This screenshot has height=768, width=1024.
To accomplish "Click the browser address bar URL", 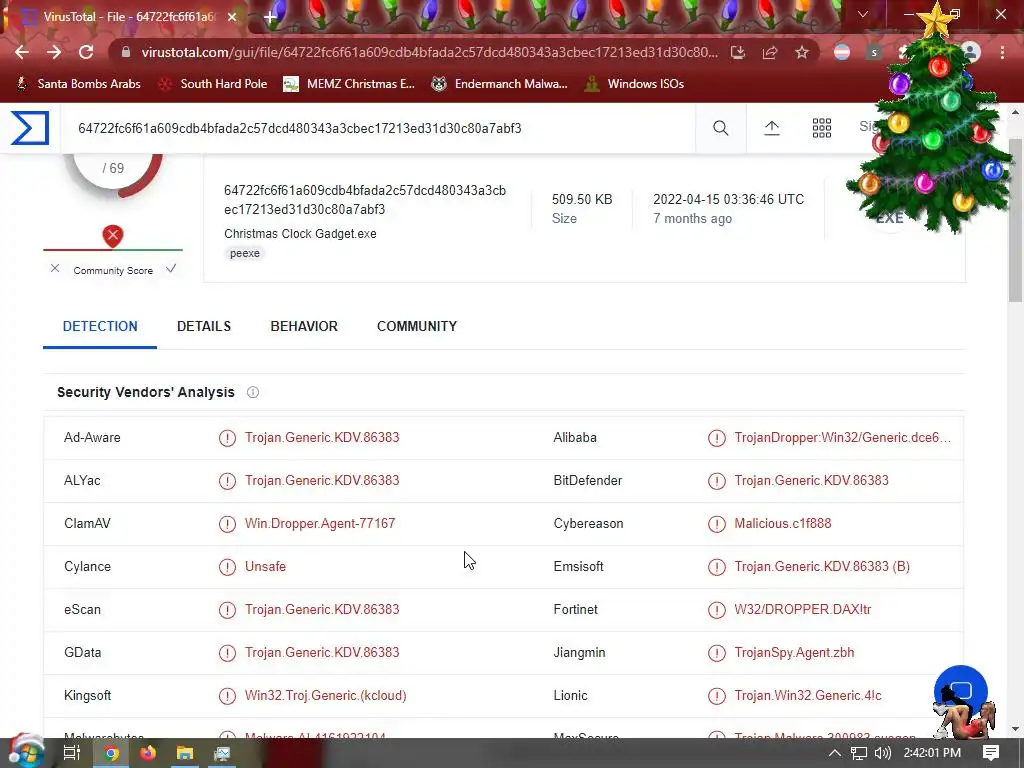I will click(429, 52).
